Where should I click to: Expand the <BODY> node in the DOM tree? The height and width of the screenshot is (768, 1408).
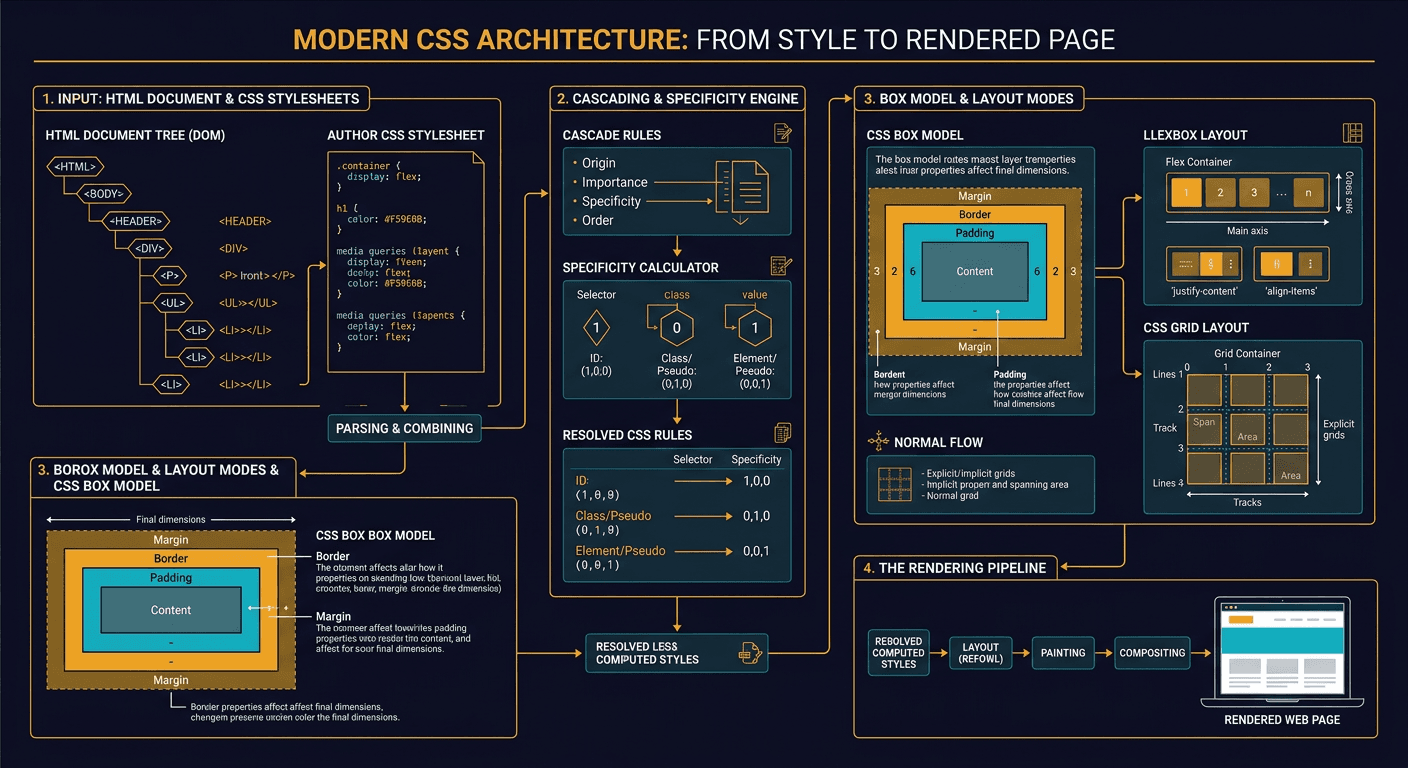[x=104, y=193]
